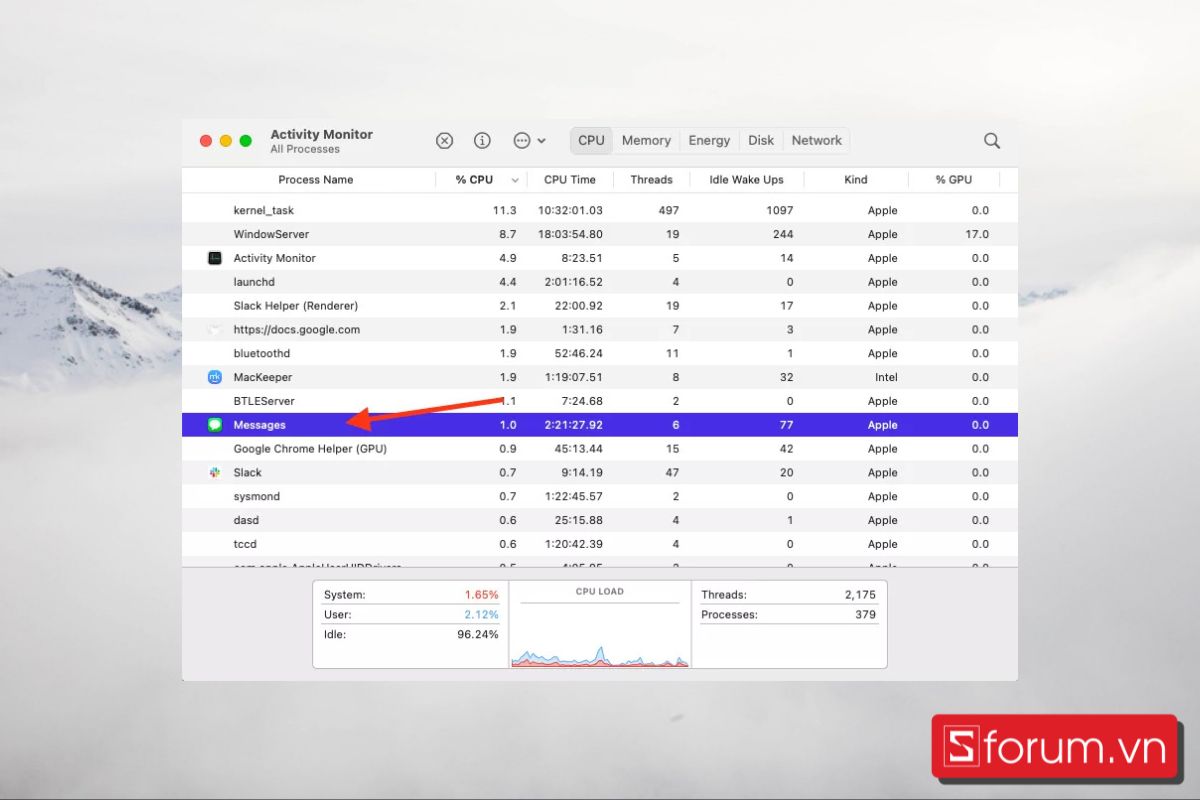Switch to the Network tab
Image resolution: width=1200 pixels, height=800 pixels.
point(816,141)
